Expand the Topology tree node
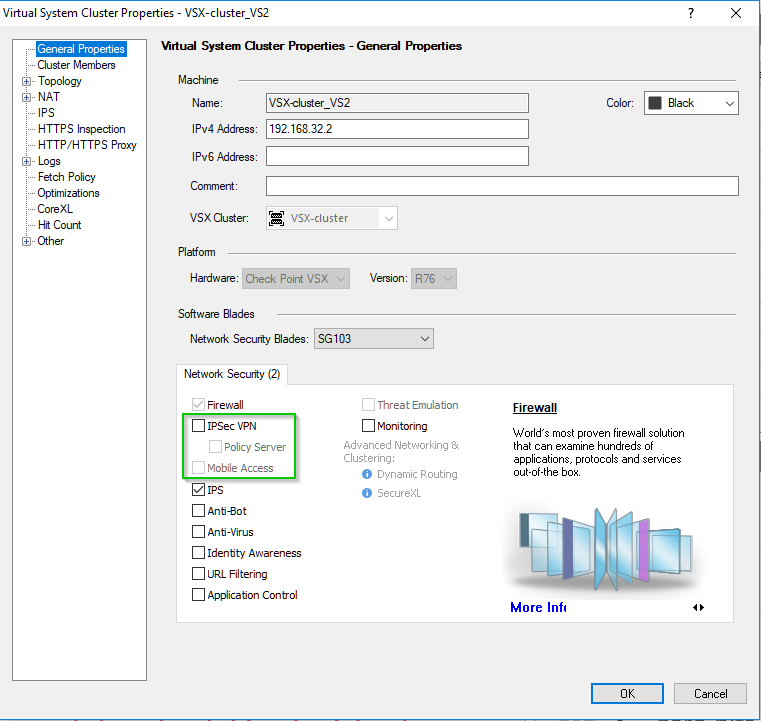The width and height of the screenshot is (761, 721). [27, 82]
